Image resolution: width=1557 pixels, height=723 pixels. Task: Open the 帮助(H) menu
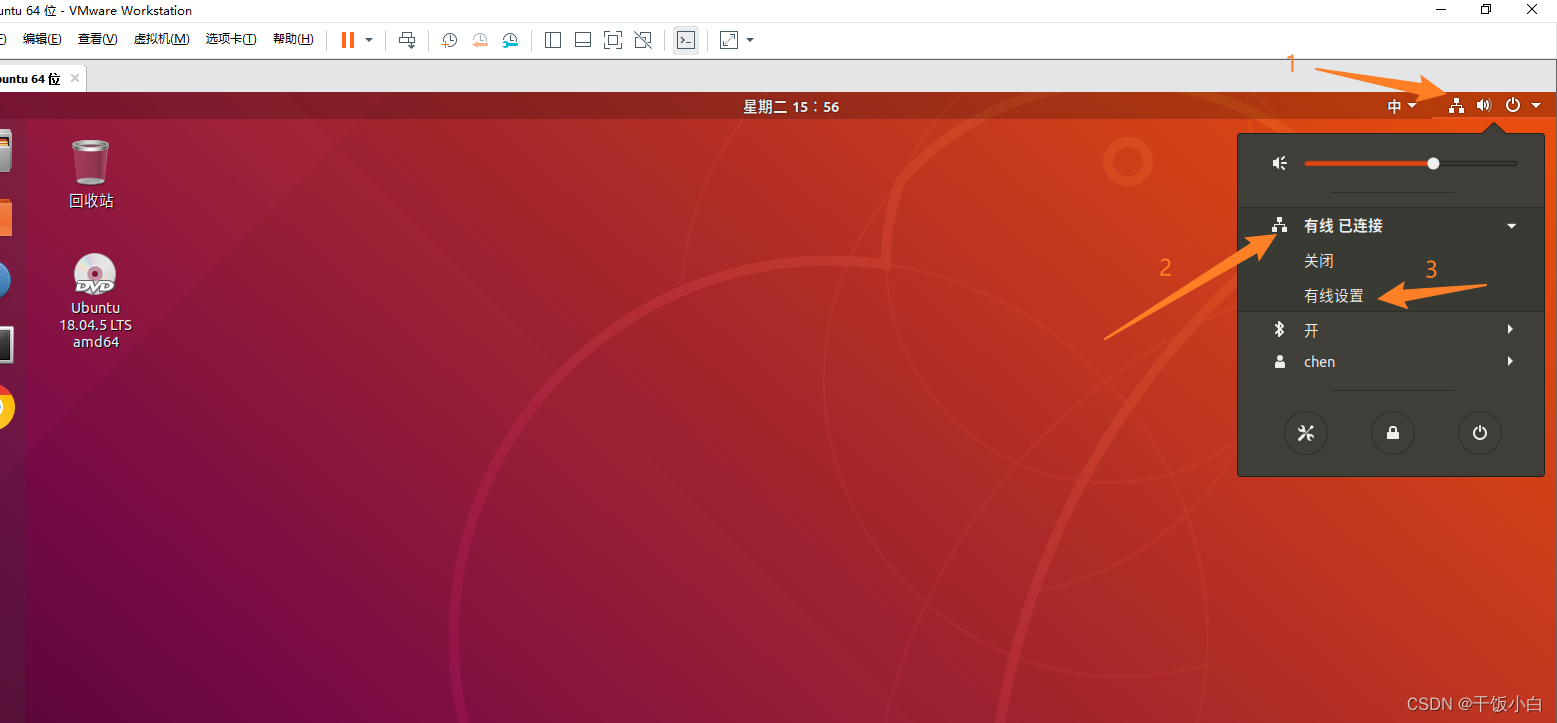pos(293,39)
